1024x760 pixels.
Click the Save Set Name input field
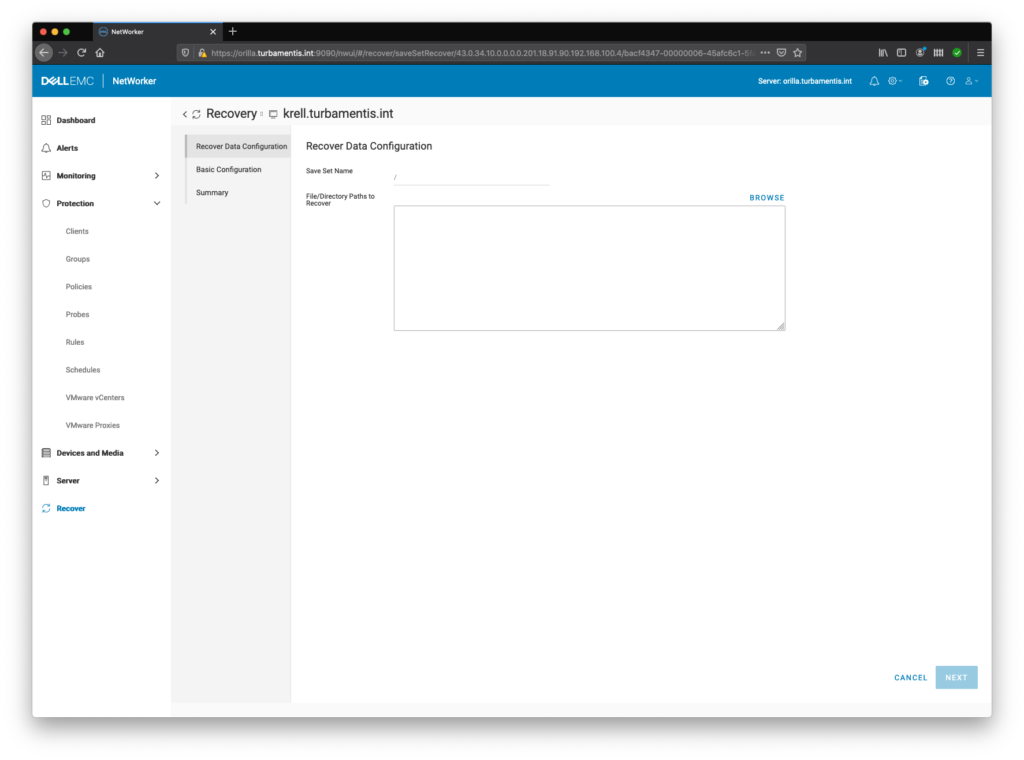coord(470,177)
